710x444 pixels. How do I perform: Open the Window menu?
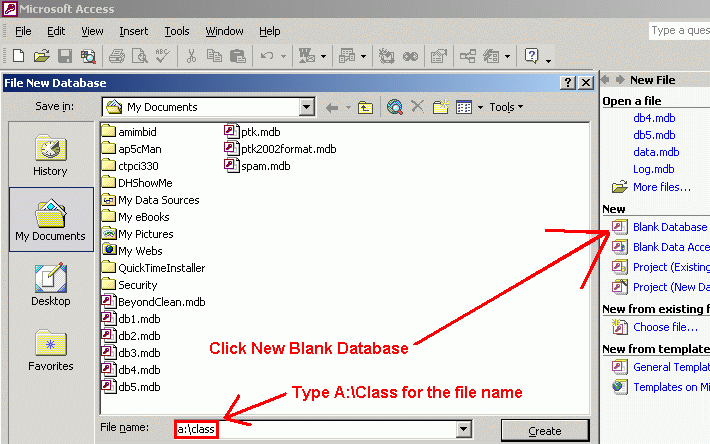(224, 31)
